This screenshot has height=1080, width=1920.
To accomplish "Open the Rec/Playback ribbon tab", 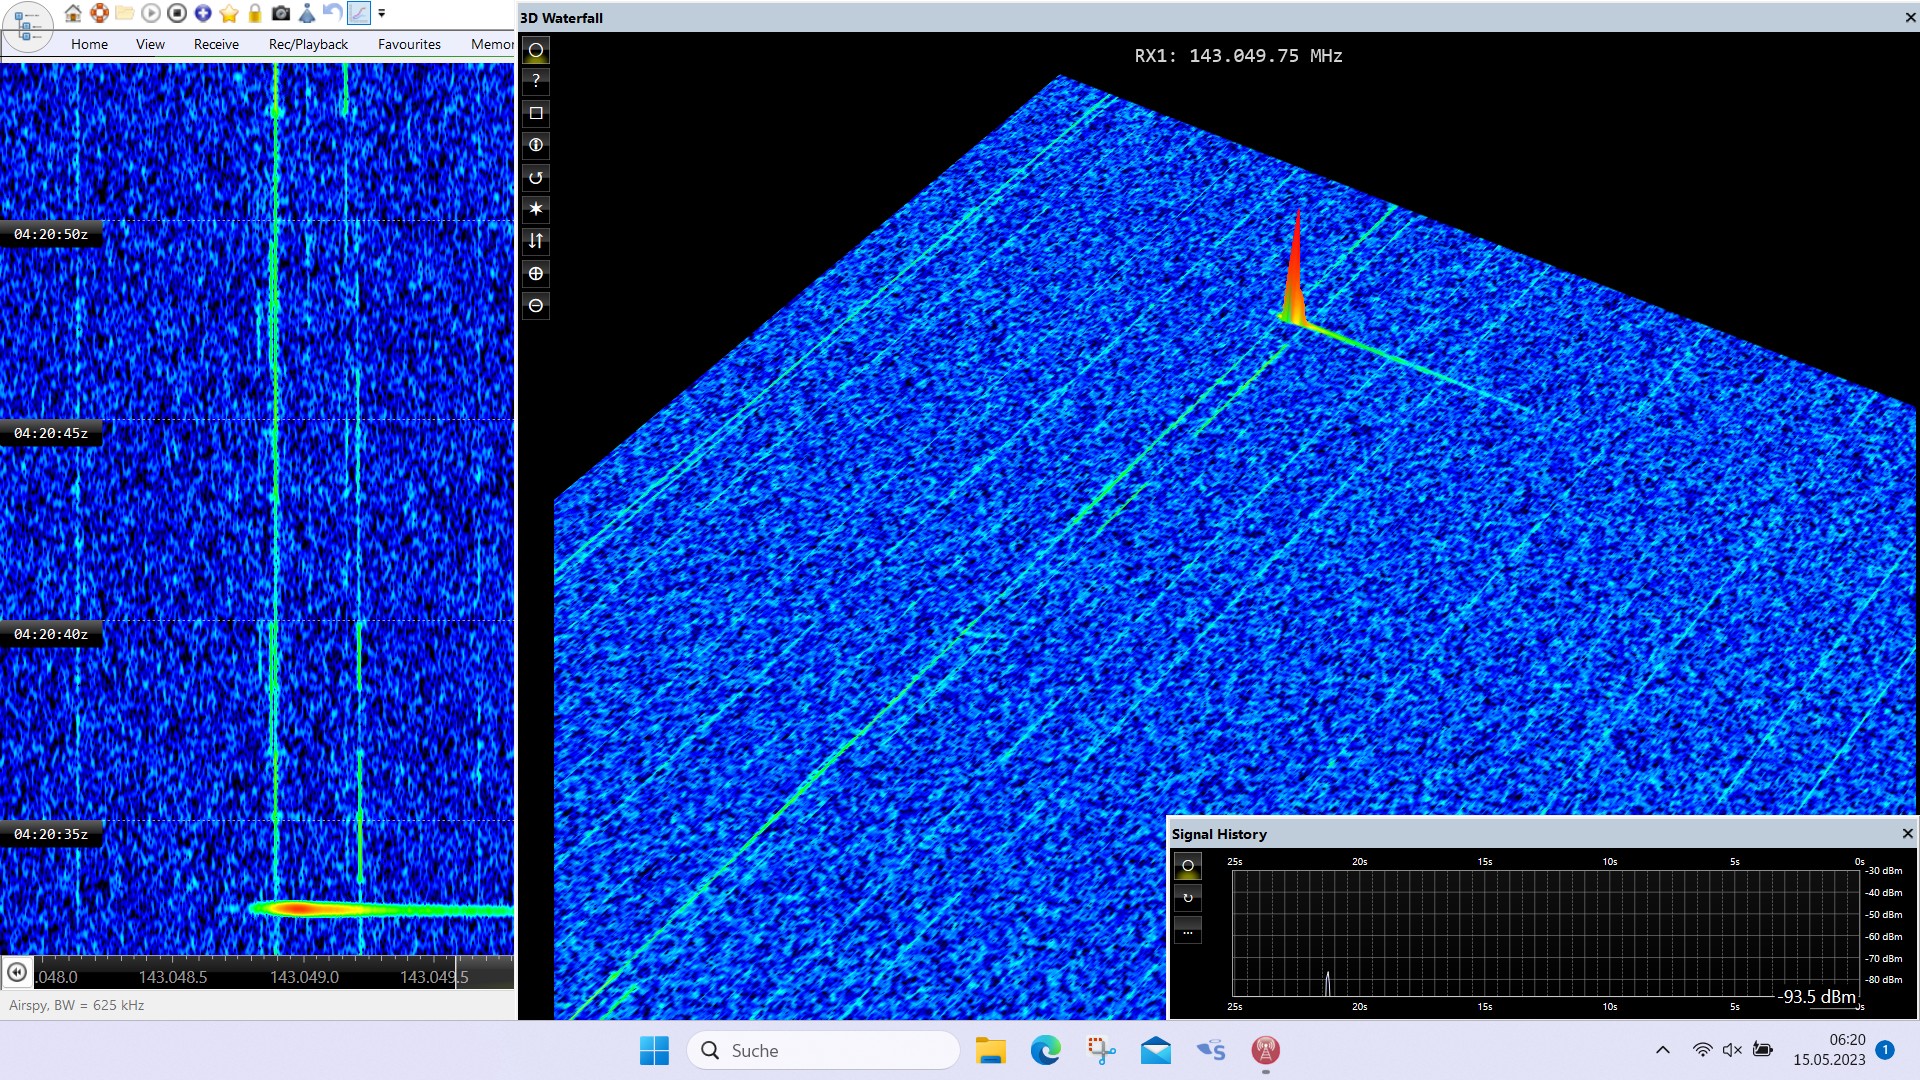I will (x=308, y=44).
